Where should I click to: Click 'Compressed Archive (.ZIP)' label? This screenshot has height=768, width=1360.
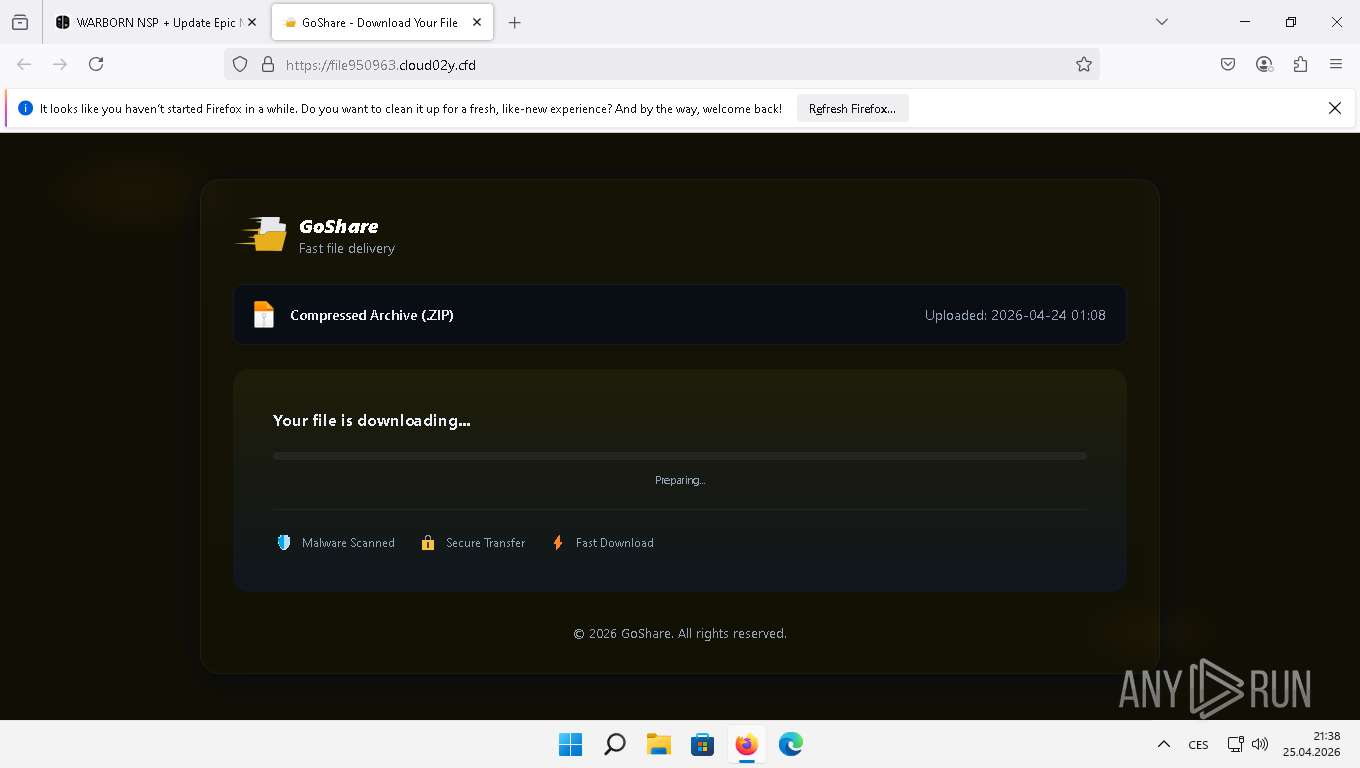(x=372, y=315)
